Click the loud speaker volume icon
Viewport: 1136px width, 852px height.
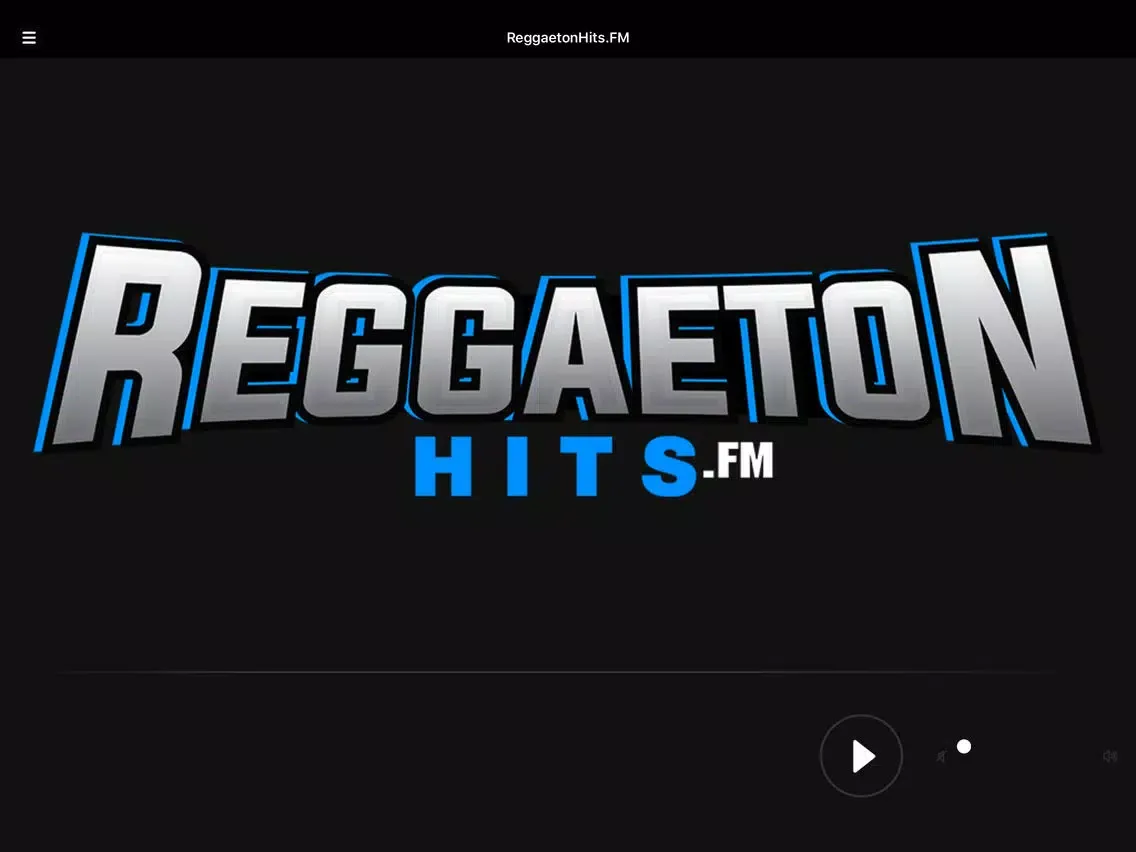click(1110, 756)
